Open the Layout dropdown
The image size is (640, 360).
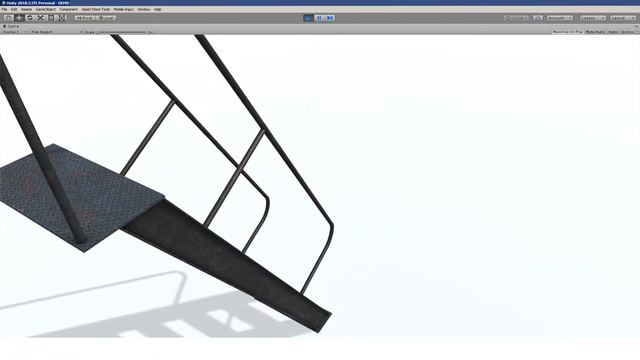tap(623, 18)
